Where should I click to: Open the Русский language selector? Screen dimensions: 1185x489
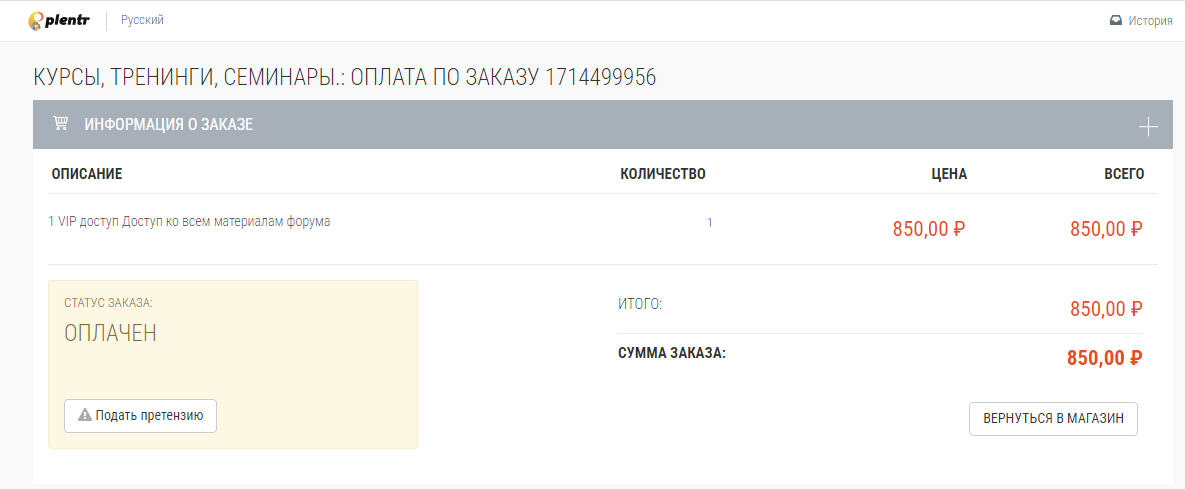pos(142,20)
